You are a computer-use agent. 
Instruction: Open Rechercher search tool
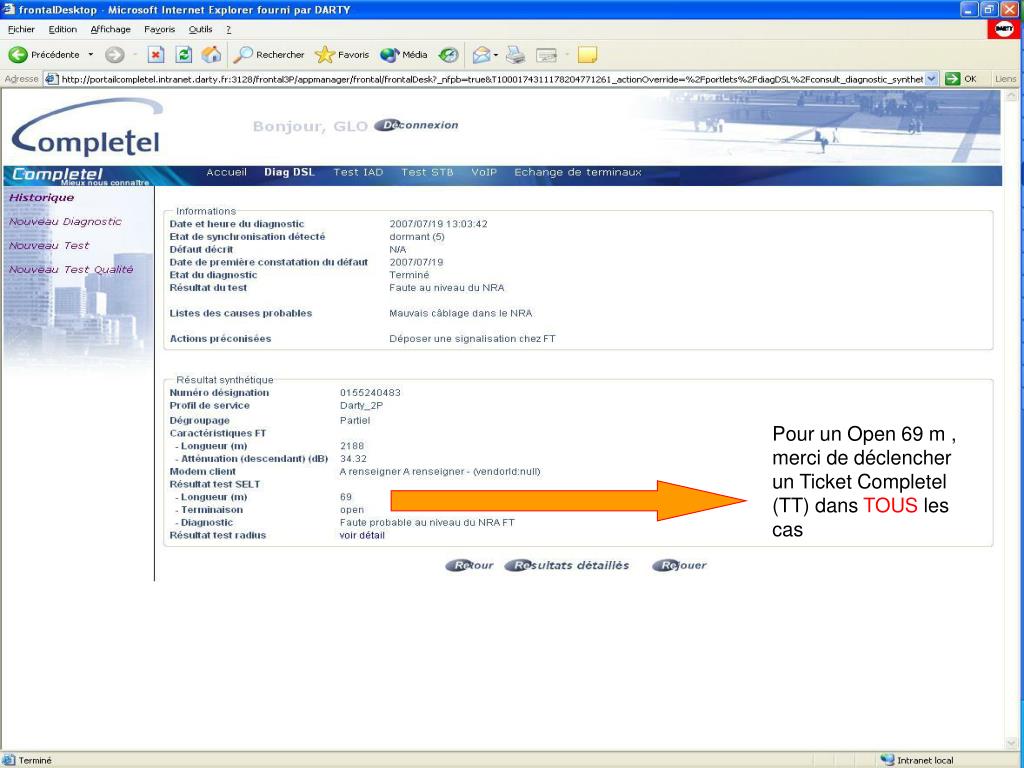click(269, 55)
